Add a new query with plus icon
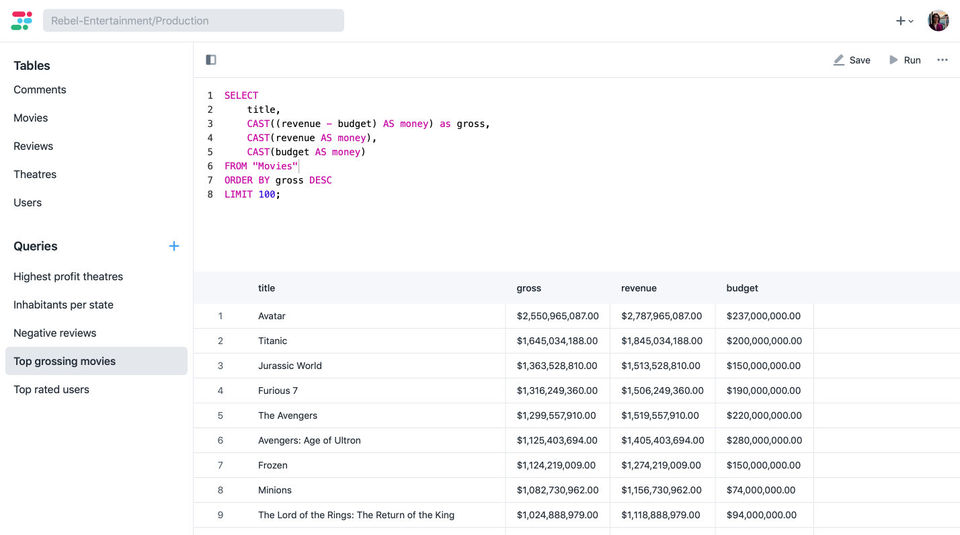Screen dimensions: 960x535 [x=174, y=246]
